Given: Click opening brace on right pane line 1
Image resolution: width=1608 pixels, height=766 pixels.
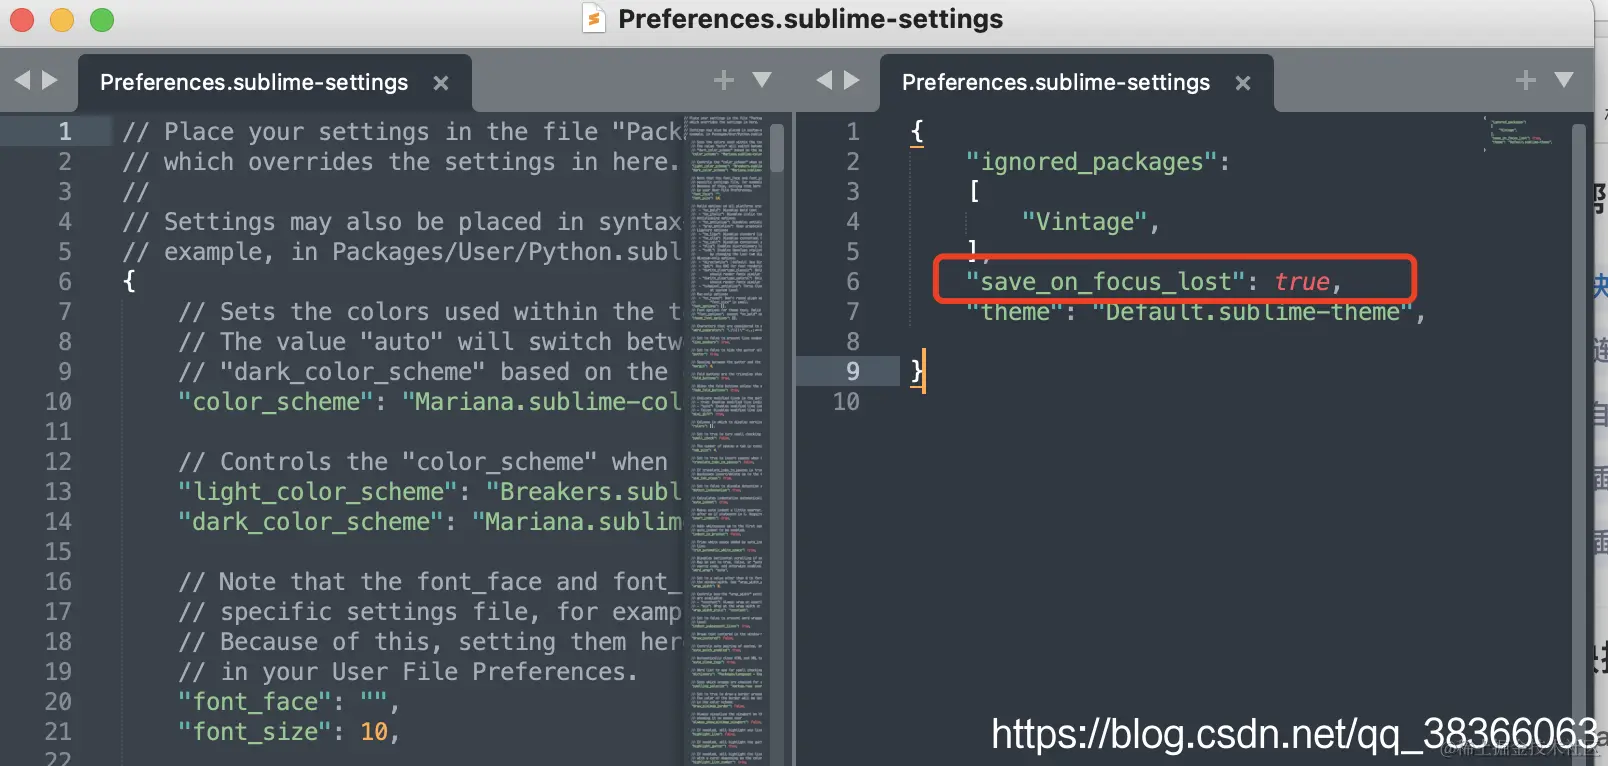Looking at the screenshot, I should coord(917,131).
